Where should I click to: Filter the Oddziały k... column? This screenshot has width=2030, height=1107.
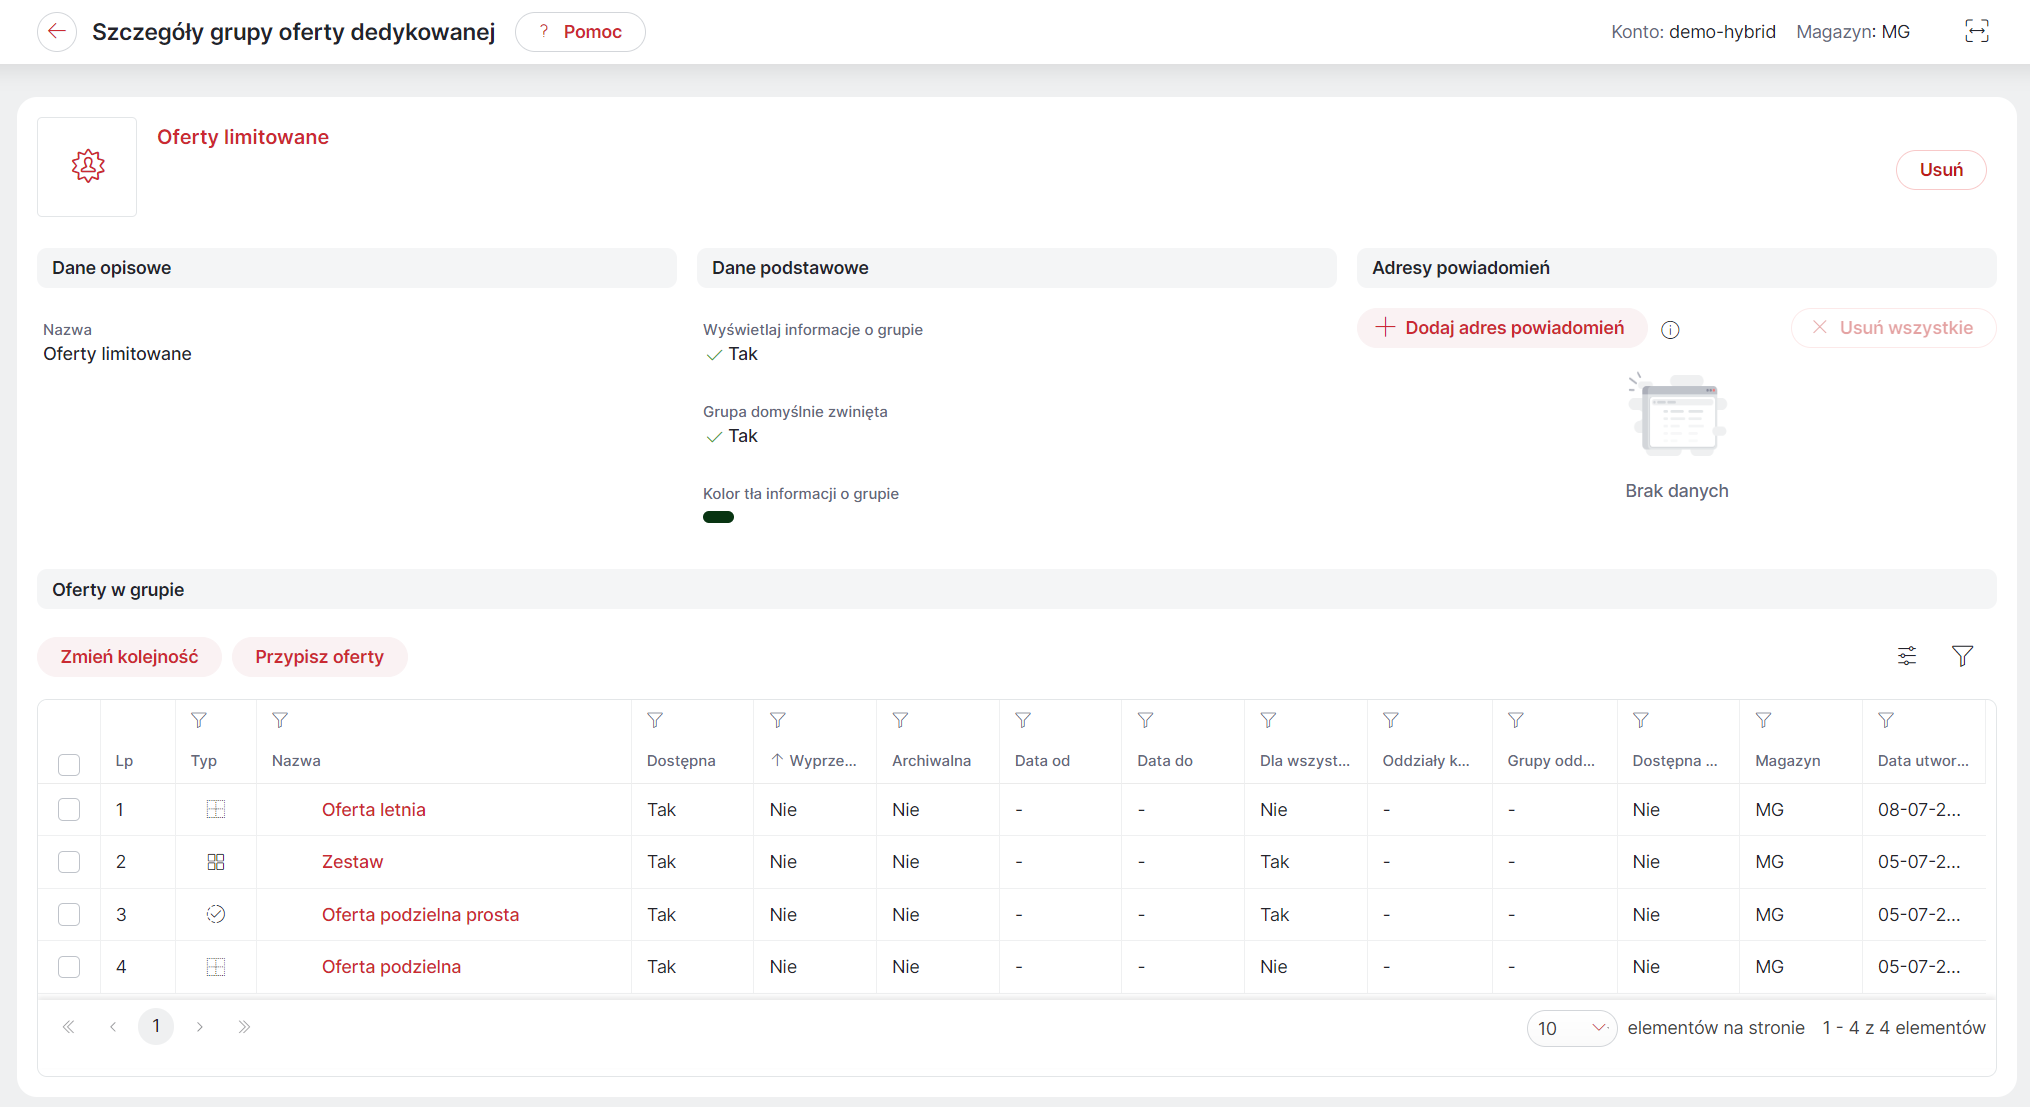tap(1391, 720)
